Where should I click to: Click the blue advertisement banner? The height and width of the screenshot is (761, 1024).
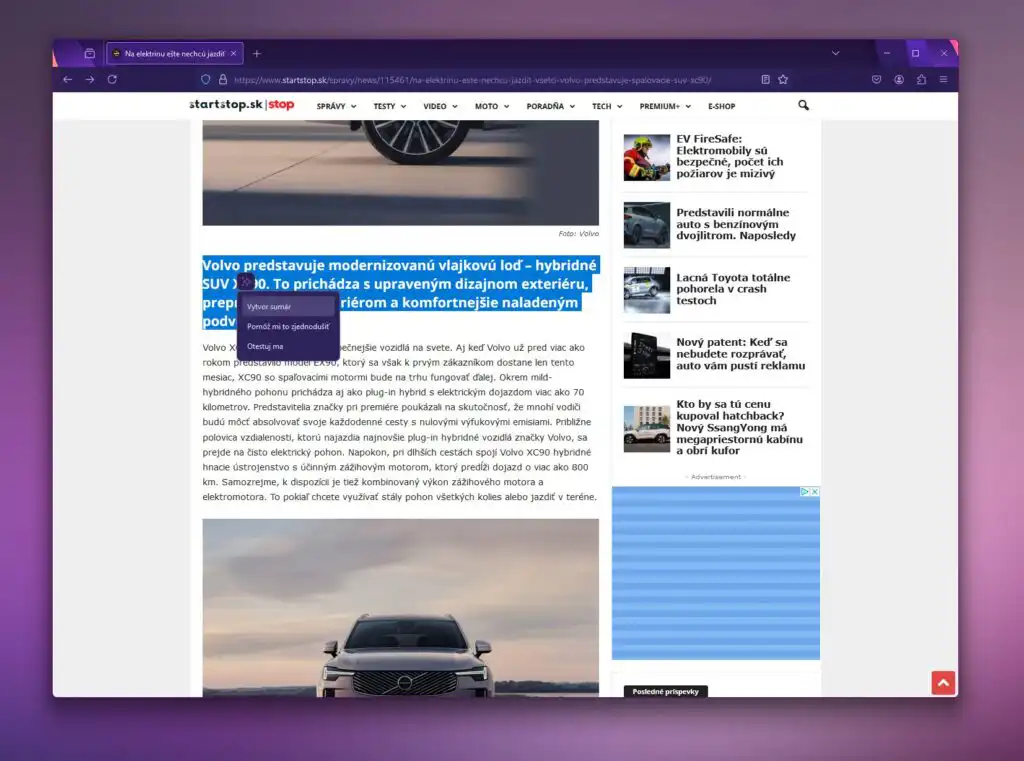click(x=715, y=575)
